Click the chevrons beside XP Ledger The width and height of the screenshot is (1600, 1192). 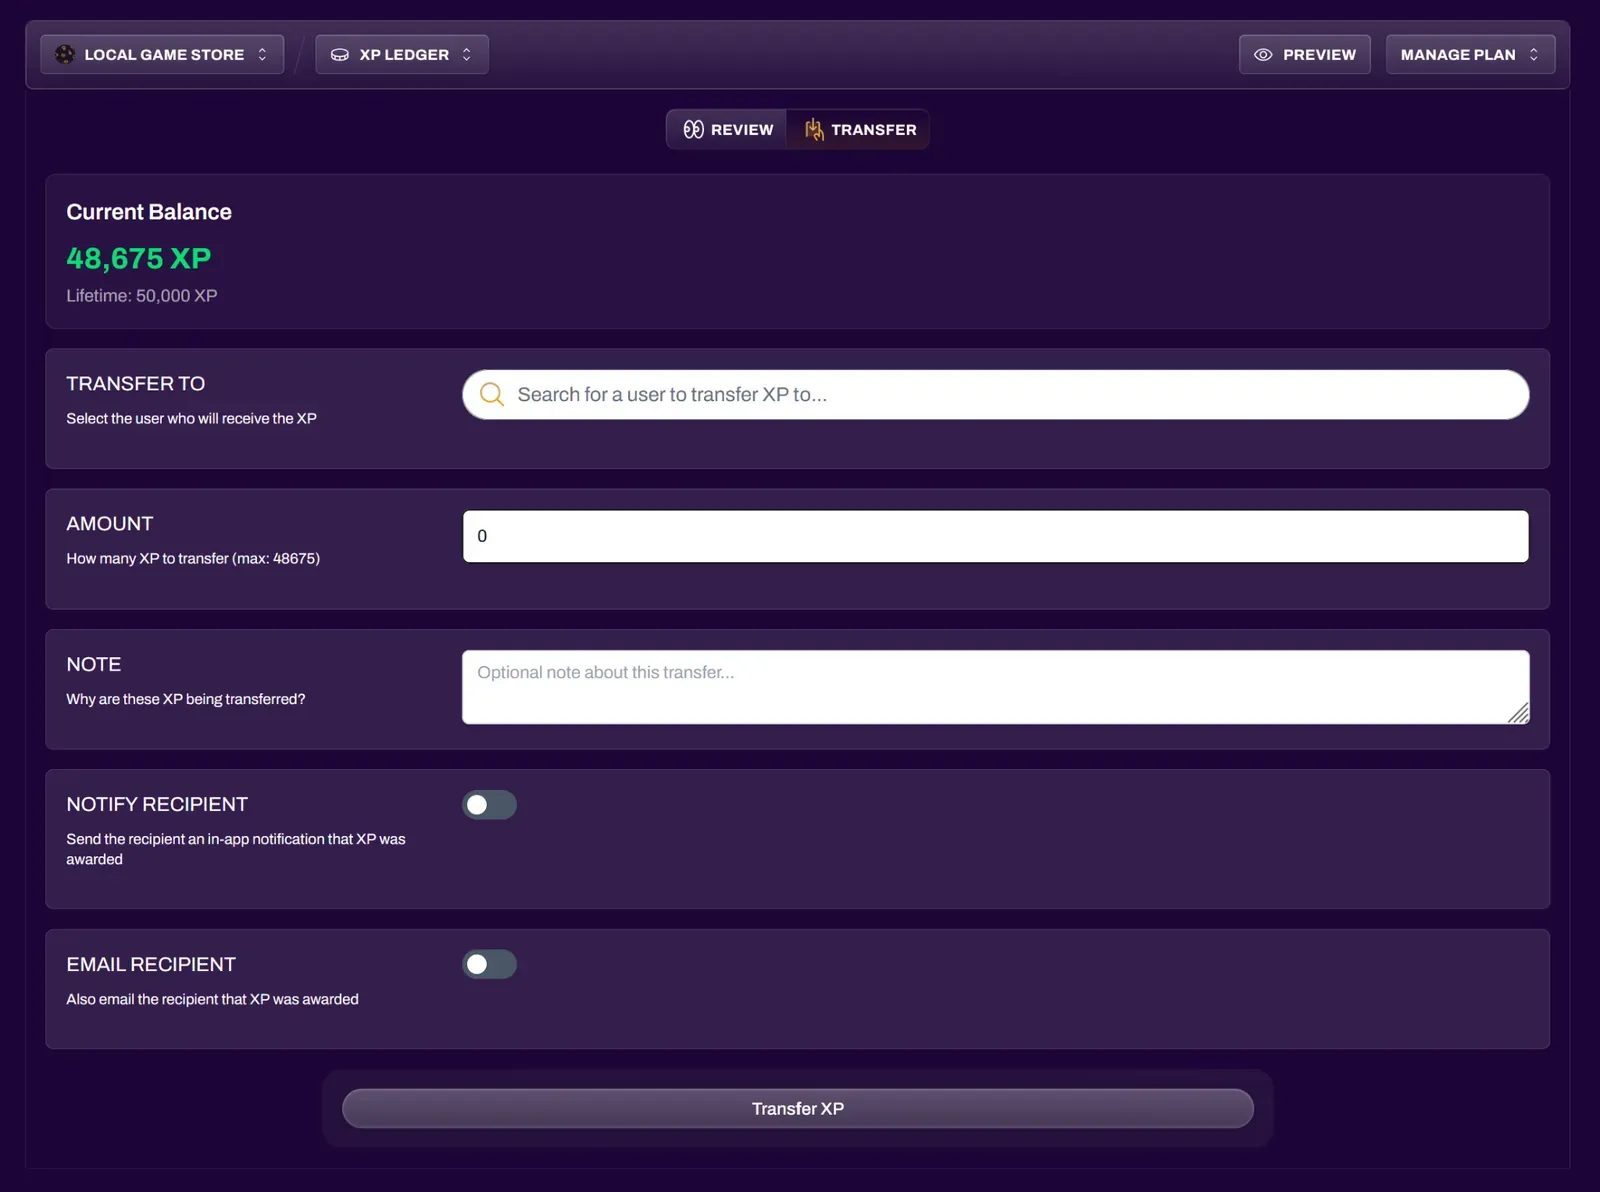tap(466, 55)
